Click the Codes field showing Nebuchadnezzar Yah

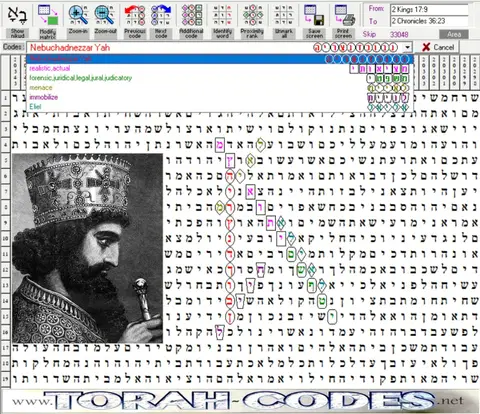(x=219, y=47)
